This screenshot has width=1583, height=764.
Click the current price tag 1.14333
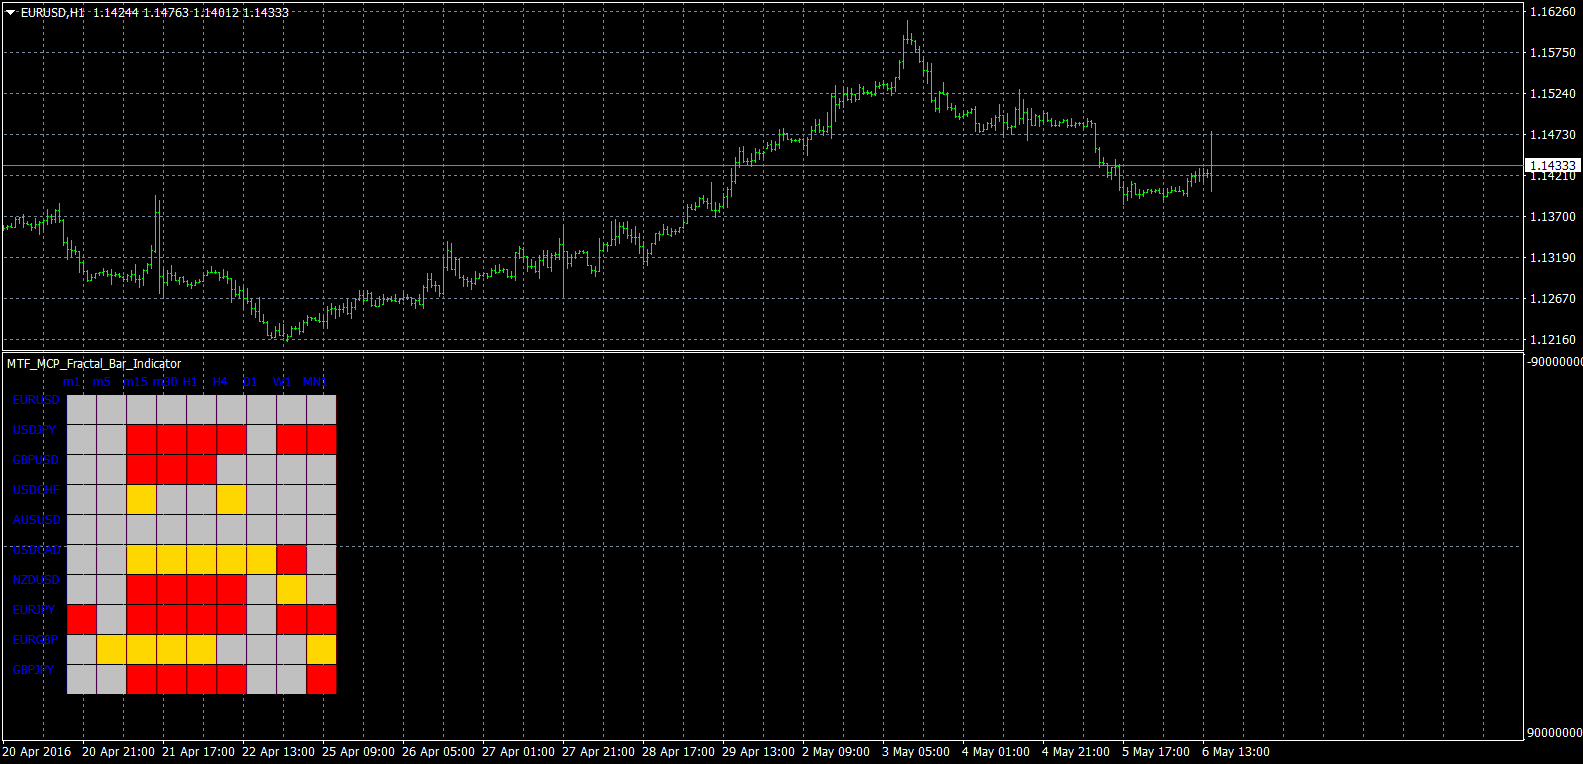(1553, 165)
